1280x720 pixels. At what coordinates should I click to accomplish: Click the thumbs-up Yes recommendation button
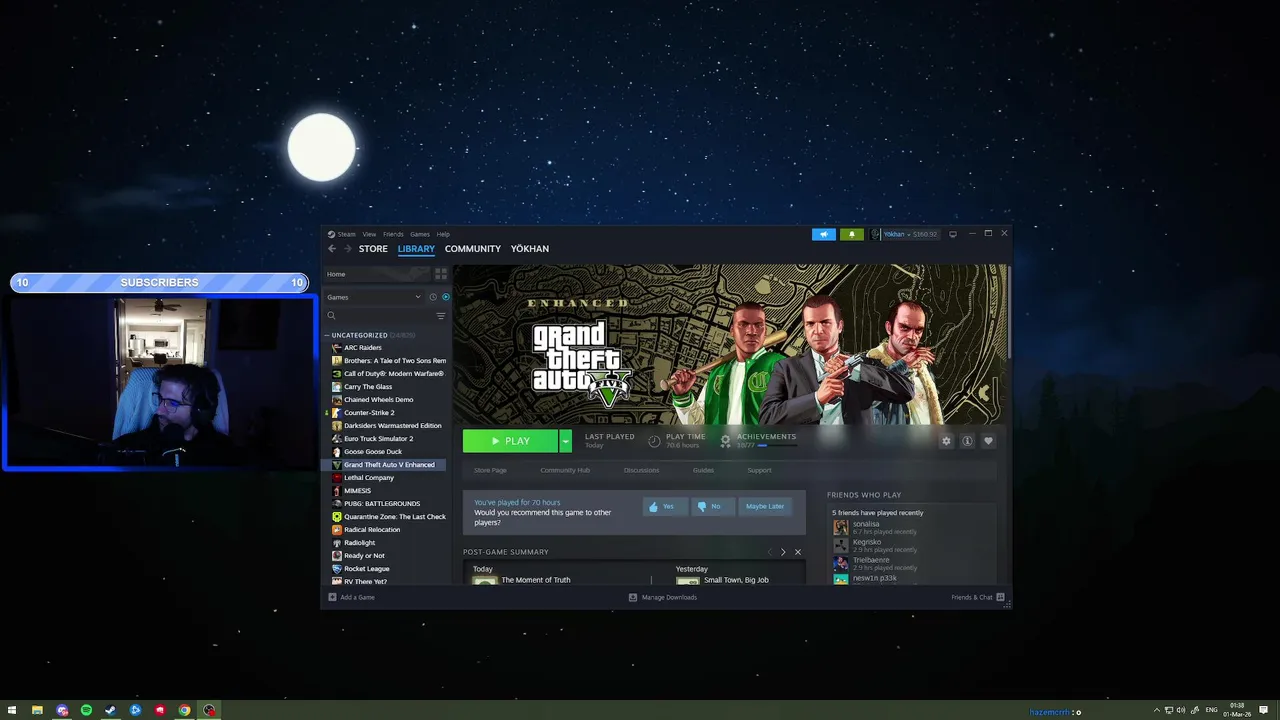click(664, 507)
